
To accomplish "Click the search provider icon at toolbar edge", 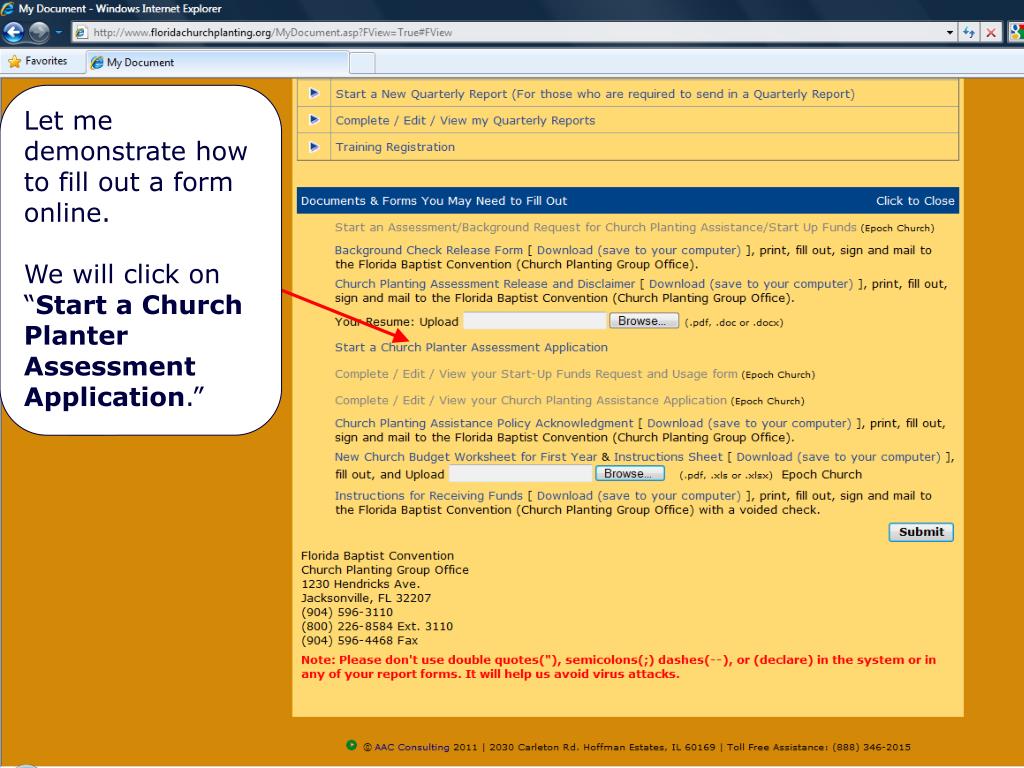I will coord(1016,32).
